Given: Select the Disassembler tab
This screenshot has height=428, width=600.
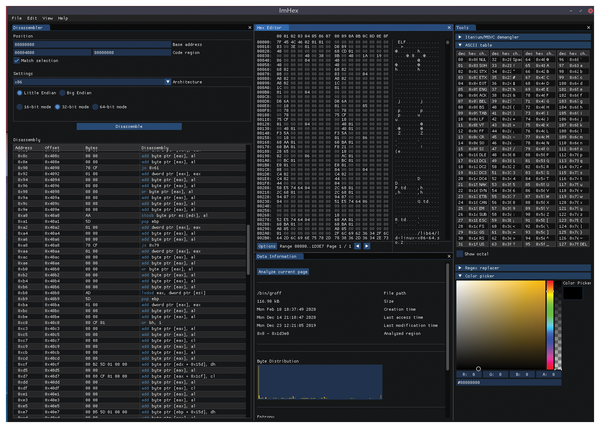Looking at the screenshot, I should click(31, 28).
